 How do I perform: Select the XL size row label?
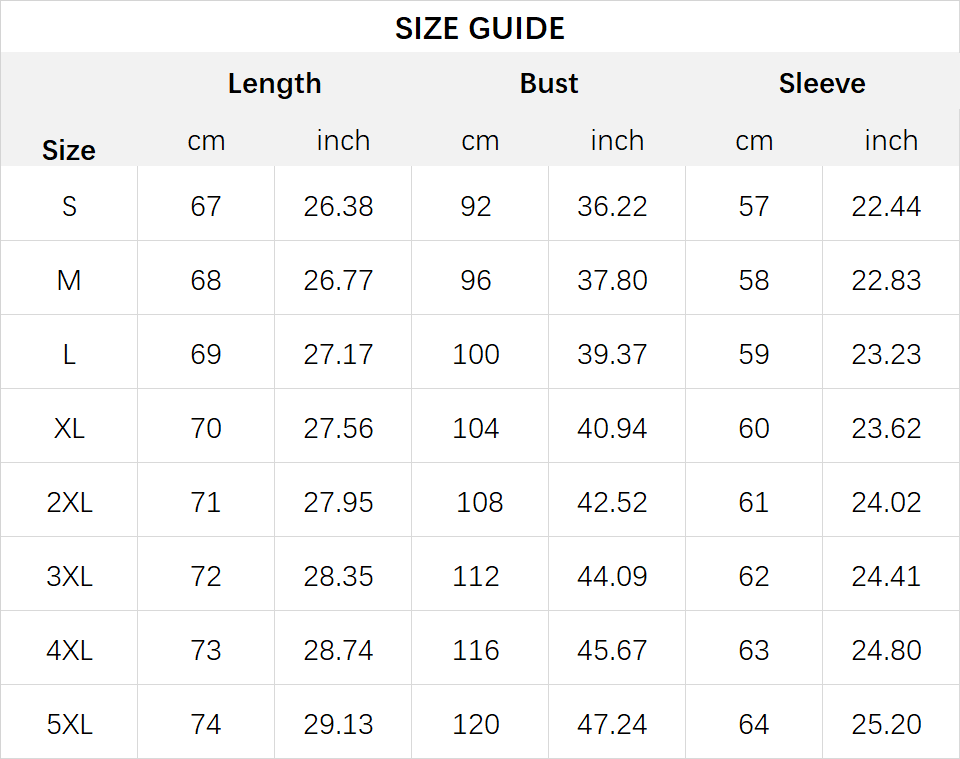(x=69, y=428)
